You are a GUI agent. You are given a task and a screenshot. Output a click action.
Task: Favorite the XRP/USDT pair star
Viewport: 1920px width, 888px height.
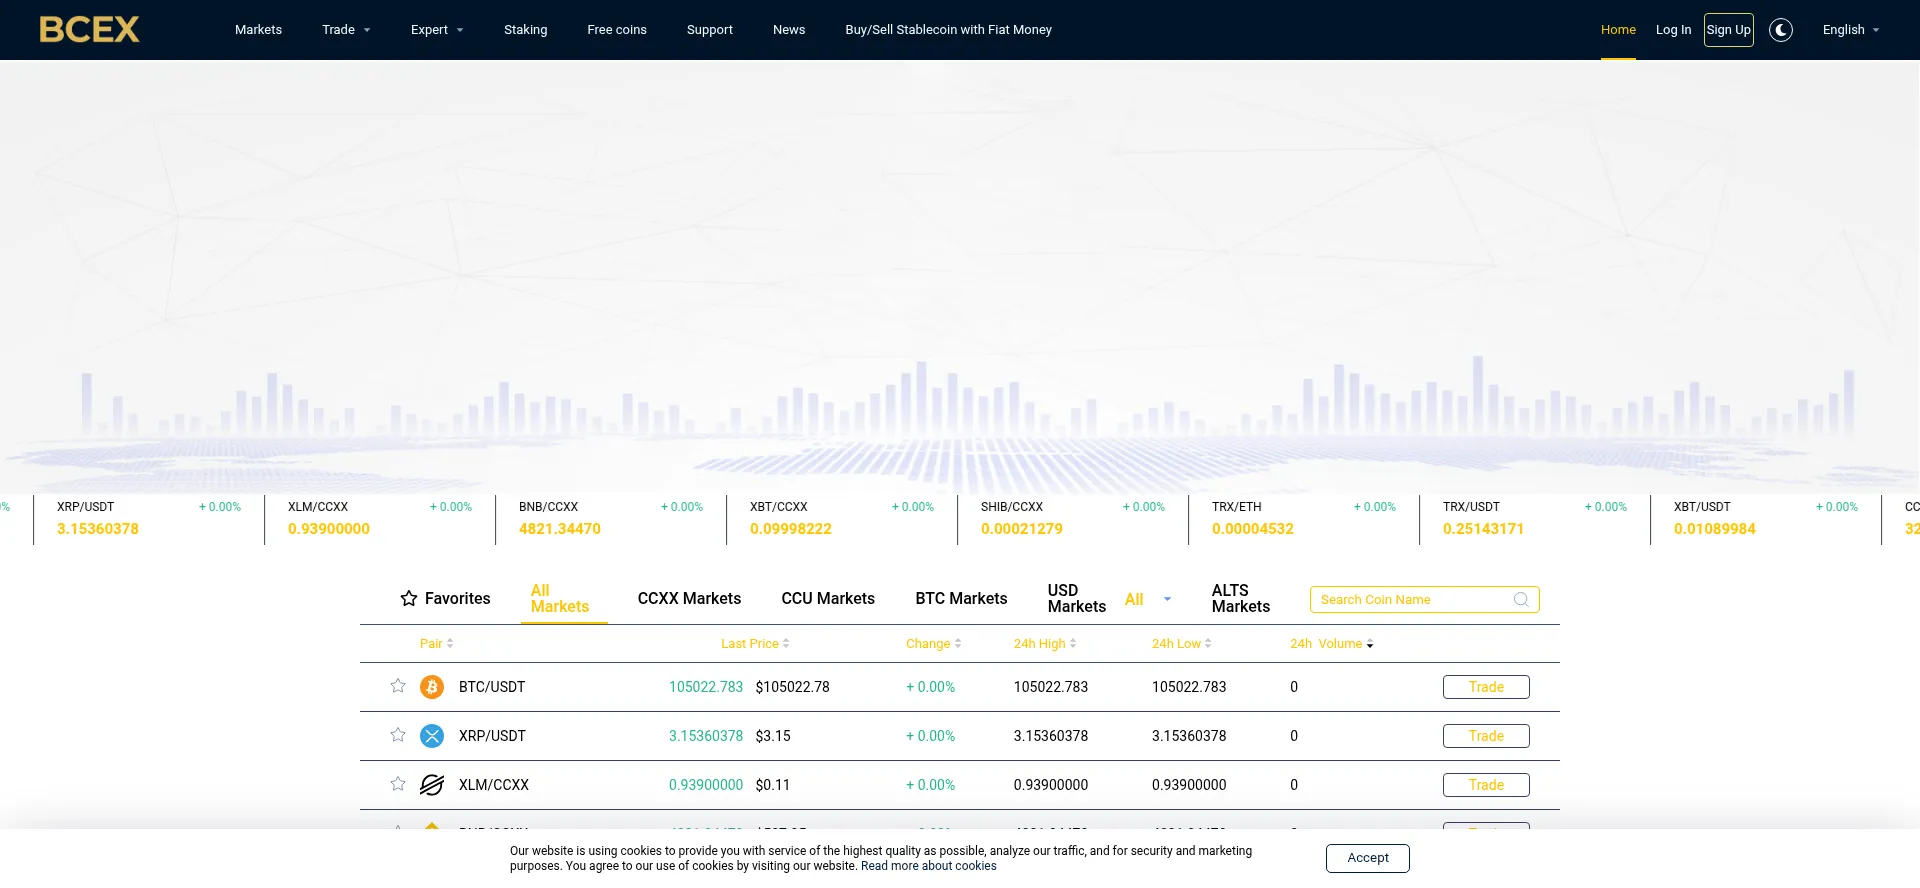398,735
